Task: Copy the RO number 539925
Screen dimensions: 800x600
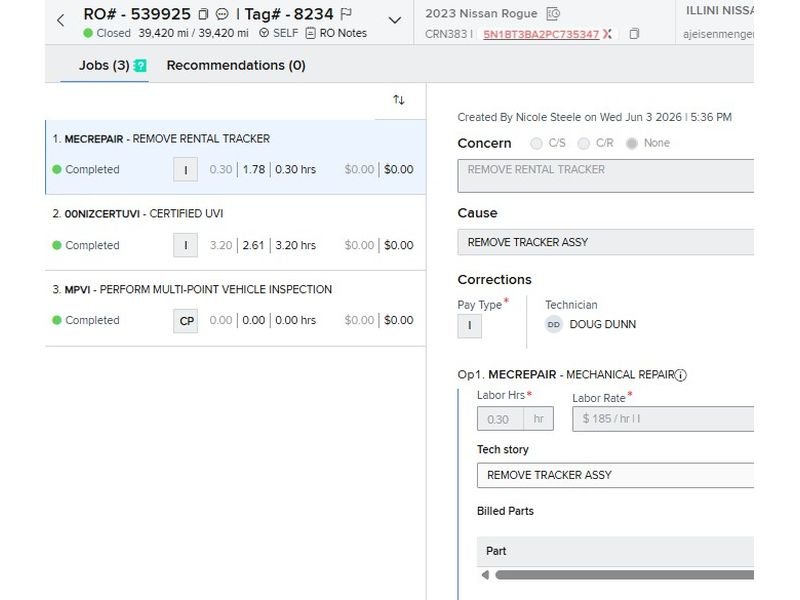Action: click(x=203, y=14)
